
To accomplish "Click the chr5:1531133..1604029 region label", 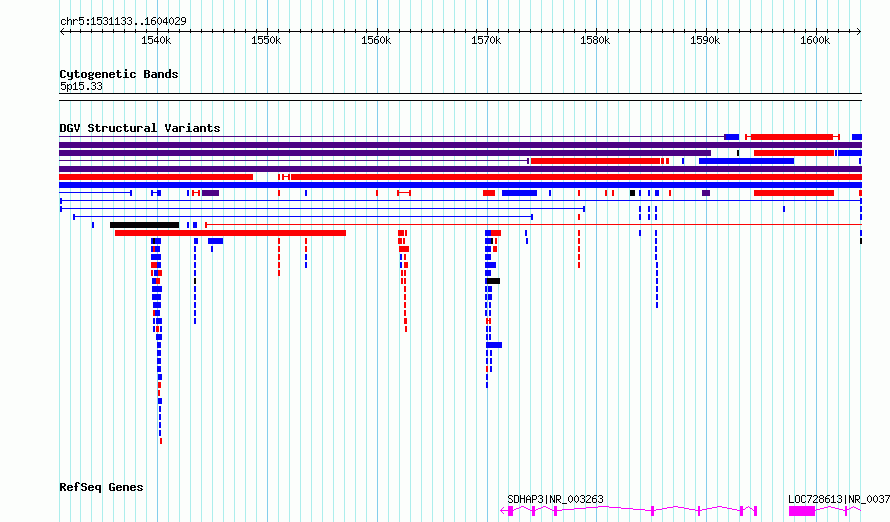I will [123, 21].
